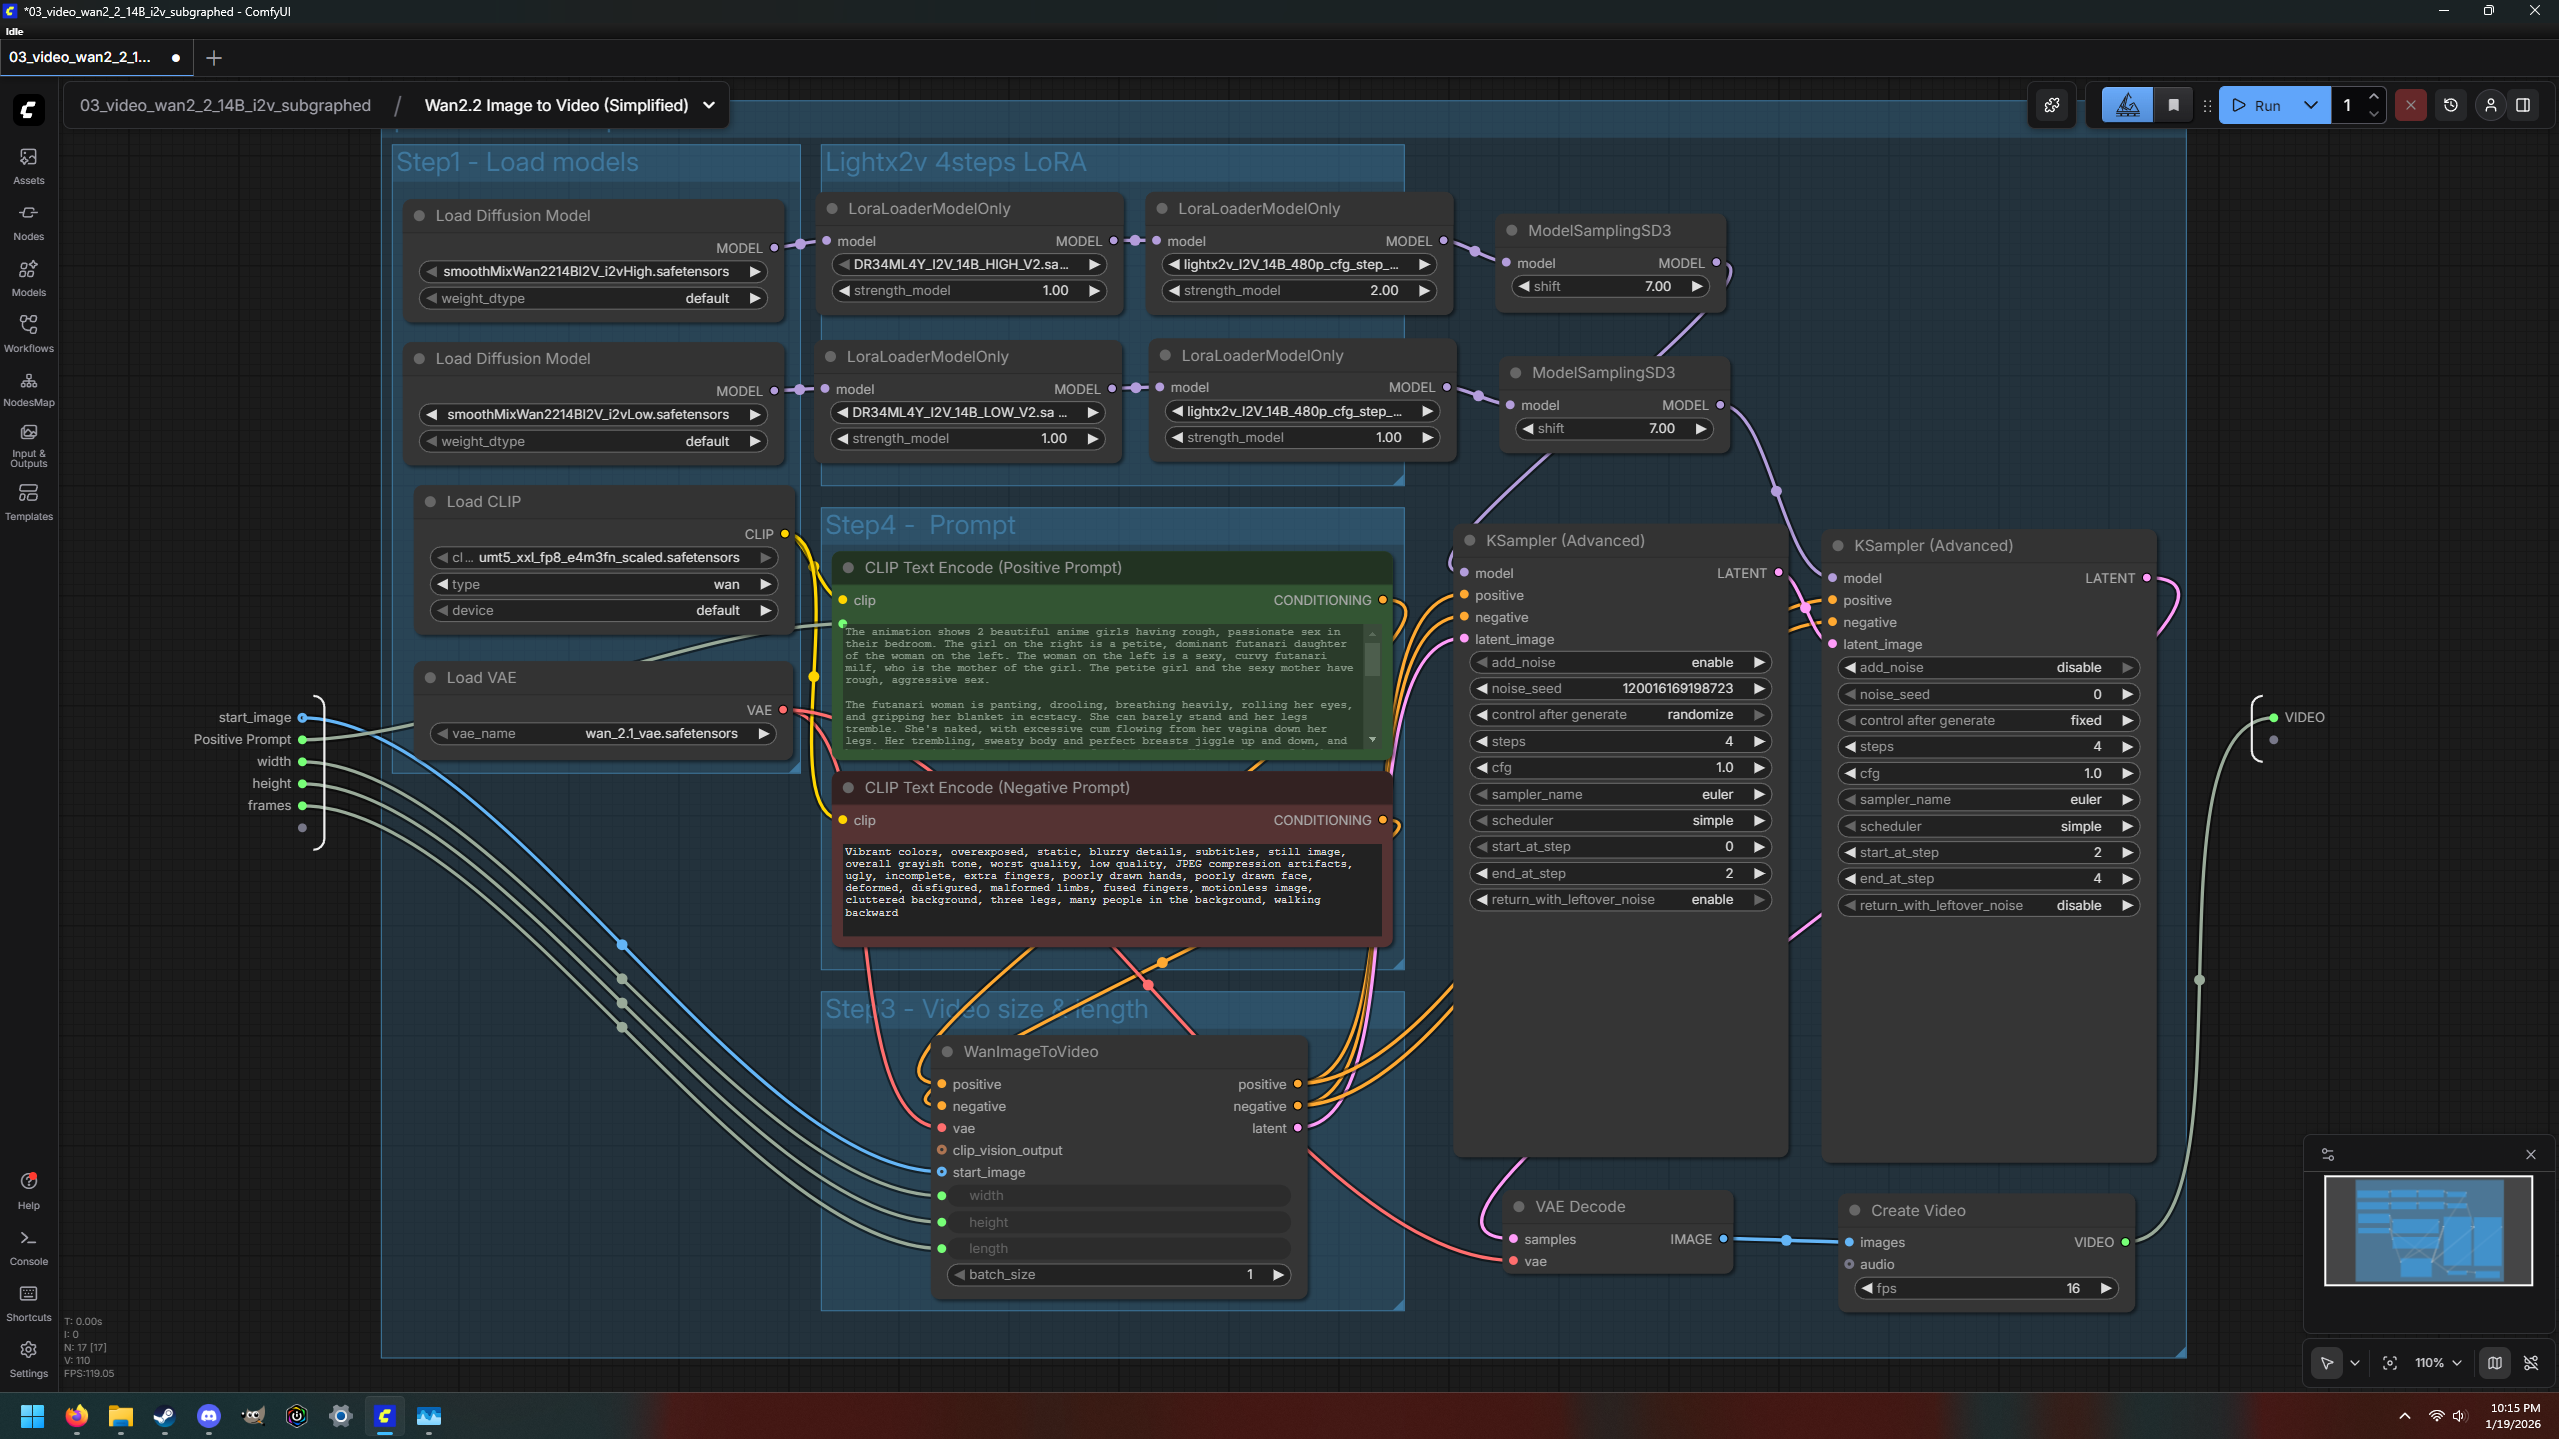This screenshot has height=1439, width=2559.
Task: Toggle add_noise on first KSampler
Action: (x=1620, y=662)
